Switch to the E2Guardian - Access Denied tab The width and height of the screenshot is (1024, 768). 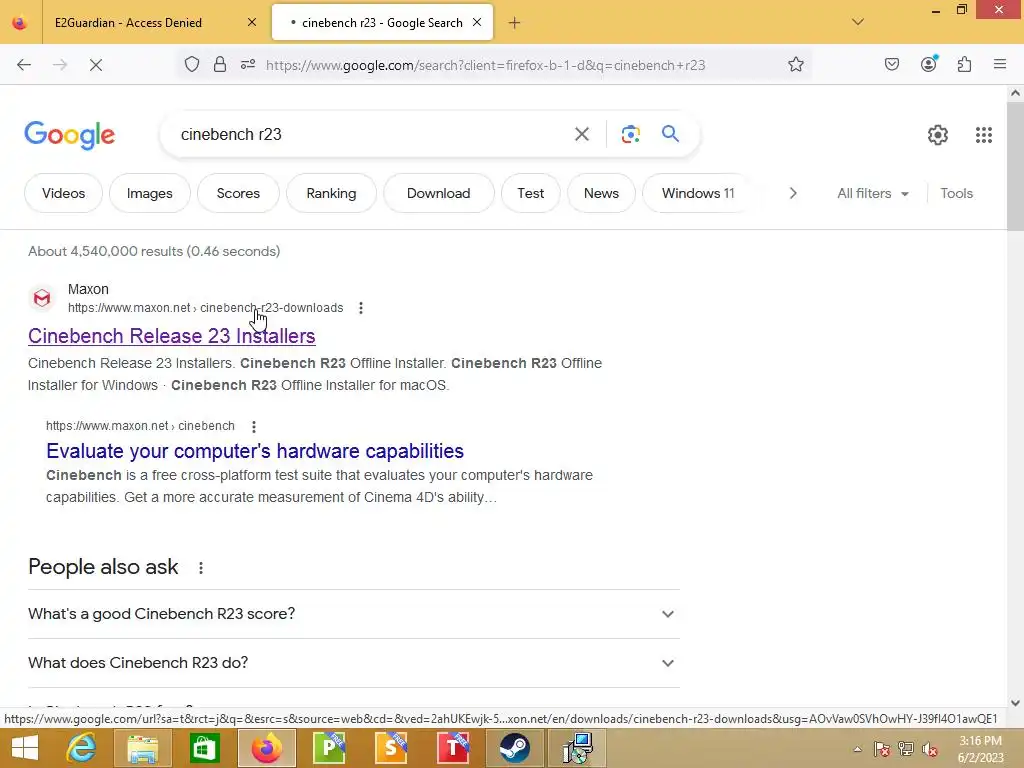point(128,23)
